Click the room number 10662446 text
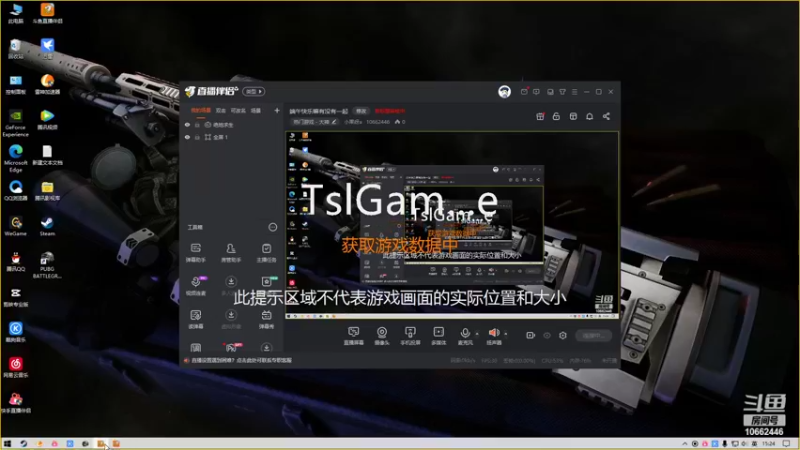Image resolution: width=800 pixels, height=450 pixels. click(x=378, y=122)
